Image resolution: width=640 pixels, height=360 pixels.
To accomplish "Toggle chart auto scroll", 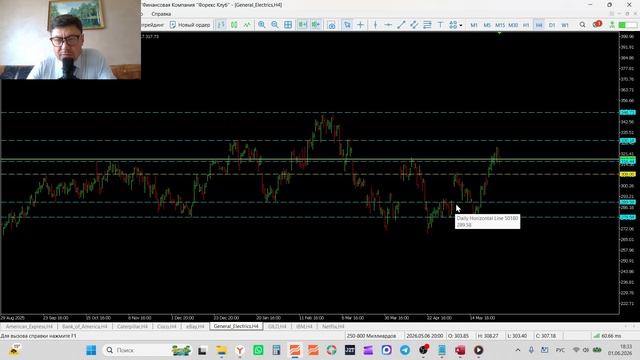I will (302, 25).
